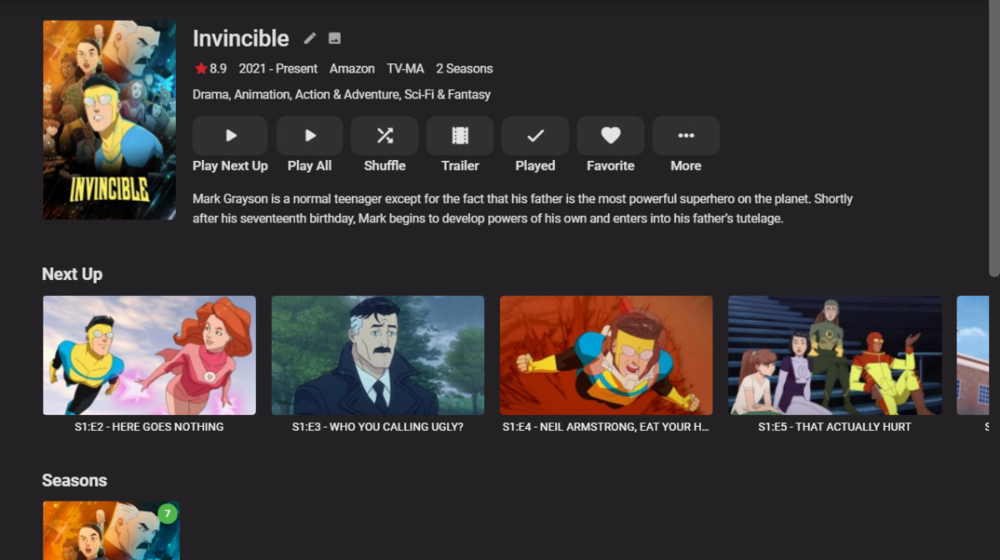Toggle the Favorite heart icon
The width and height of the screenshot is (1000, 560).
coord(610,135)
